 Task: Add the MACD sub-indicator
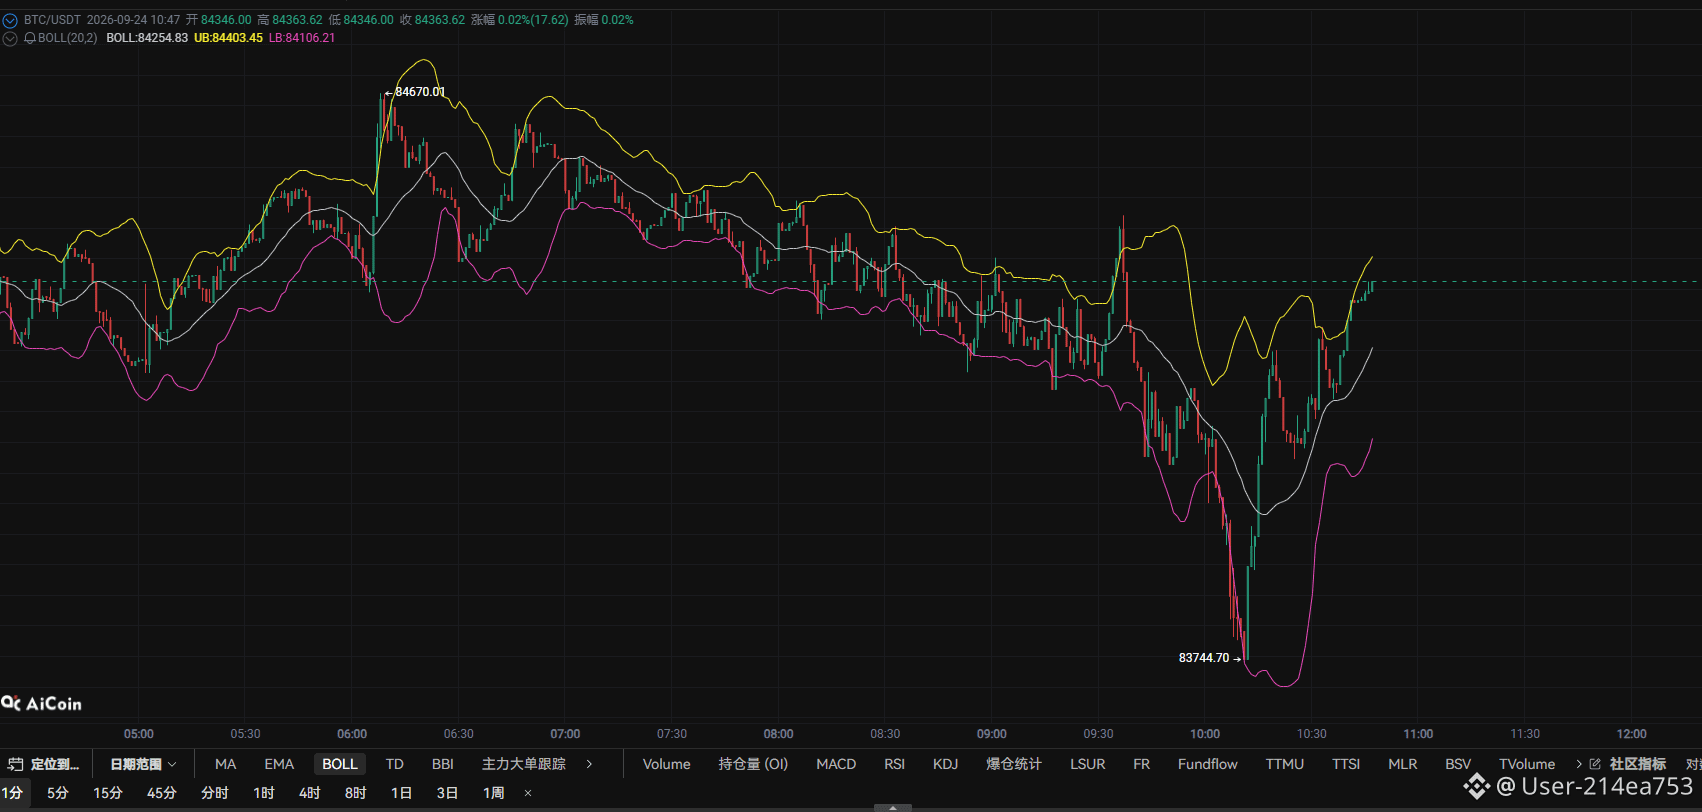point(836,764)
